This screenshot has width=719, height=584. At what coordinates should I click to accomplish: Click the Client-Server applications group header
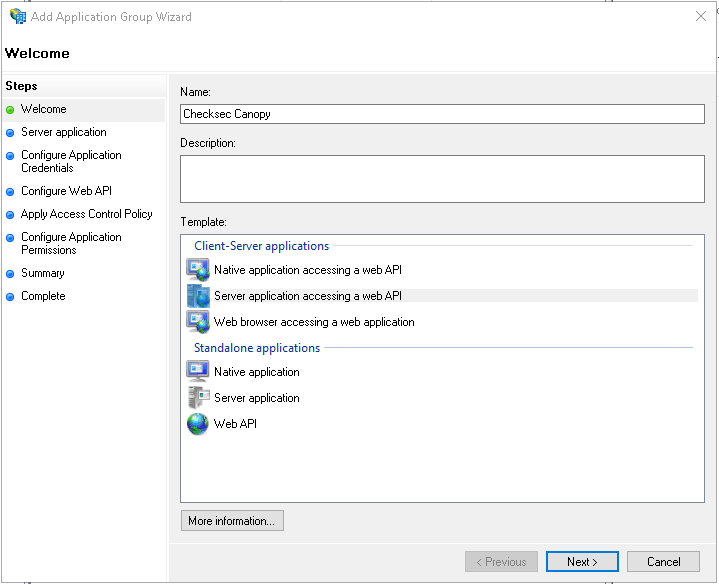click(x=261, y=246)
